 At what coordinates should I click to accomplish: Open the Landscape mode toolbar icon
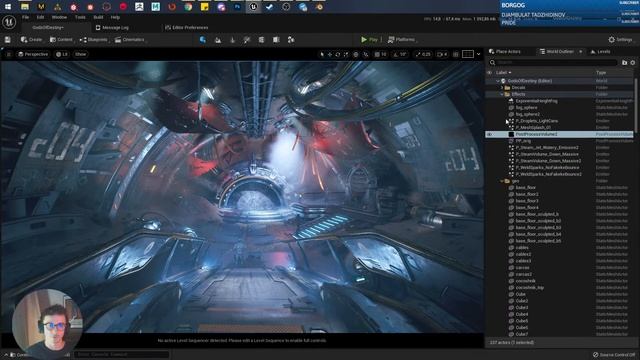(x=218, y=40)
